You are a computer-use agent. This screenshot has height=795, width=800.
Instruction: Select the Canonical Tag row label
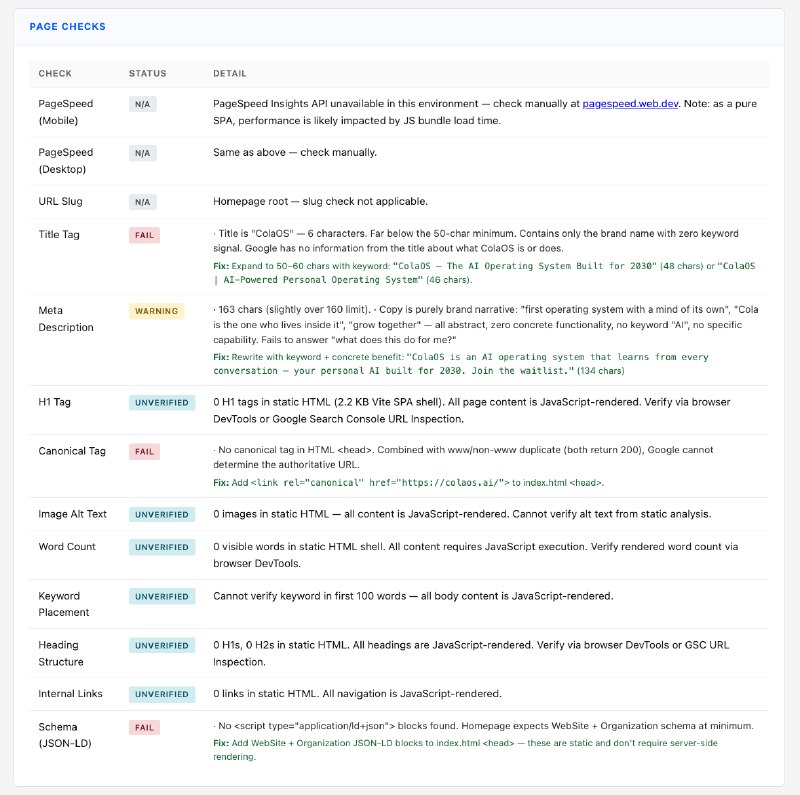[72, 451]
